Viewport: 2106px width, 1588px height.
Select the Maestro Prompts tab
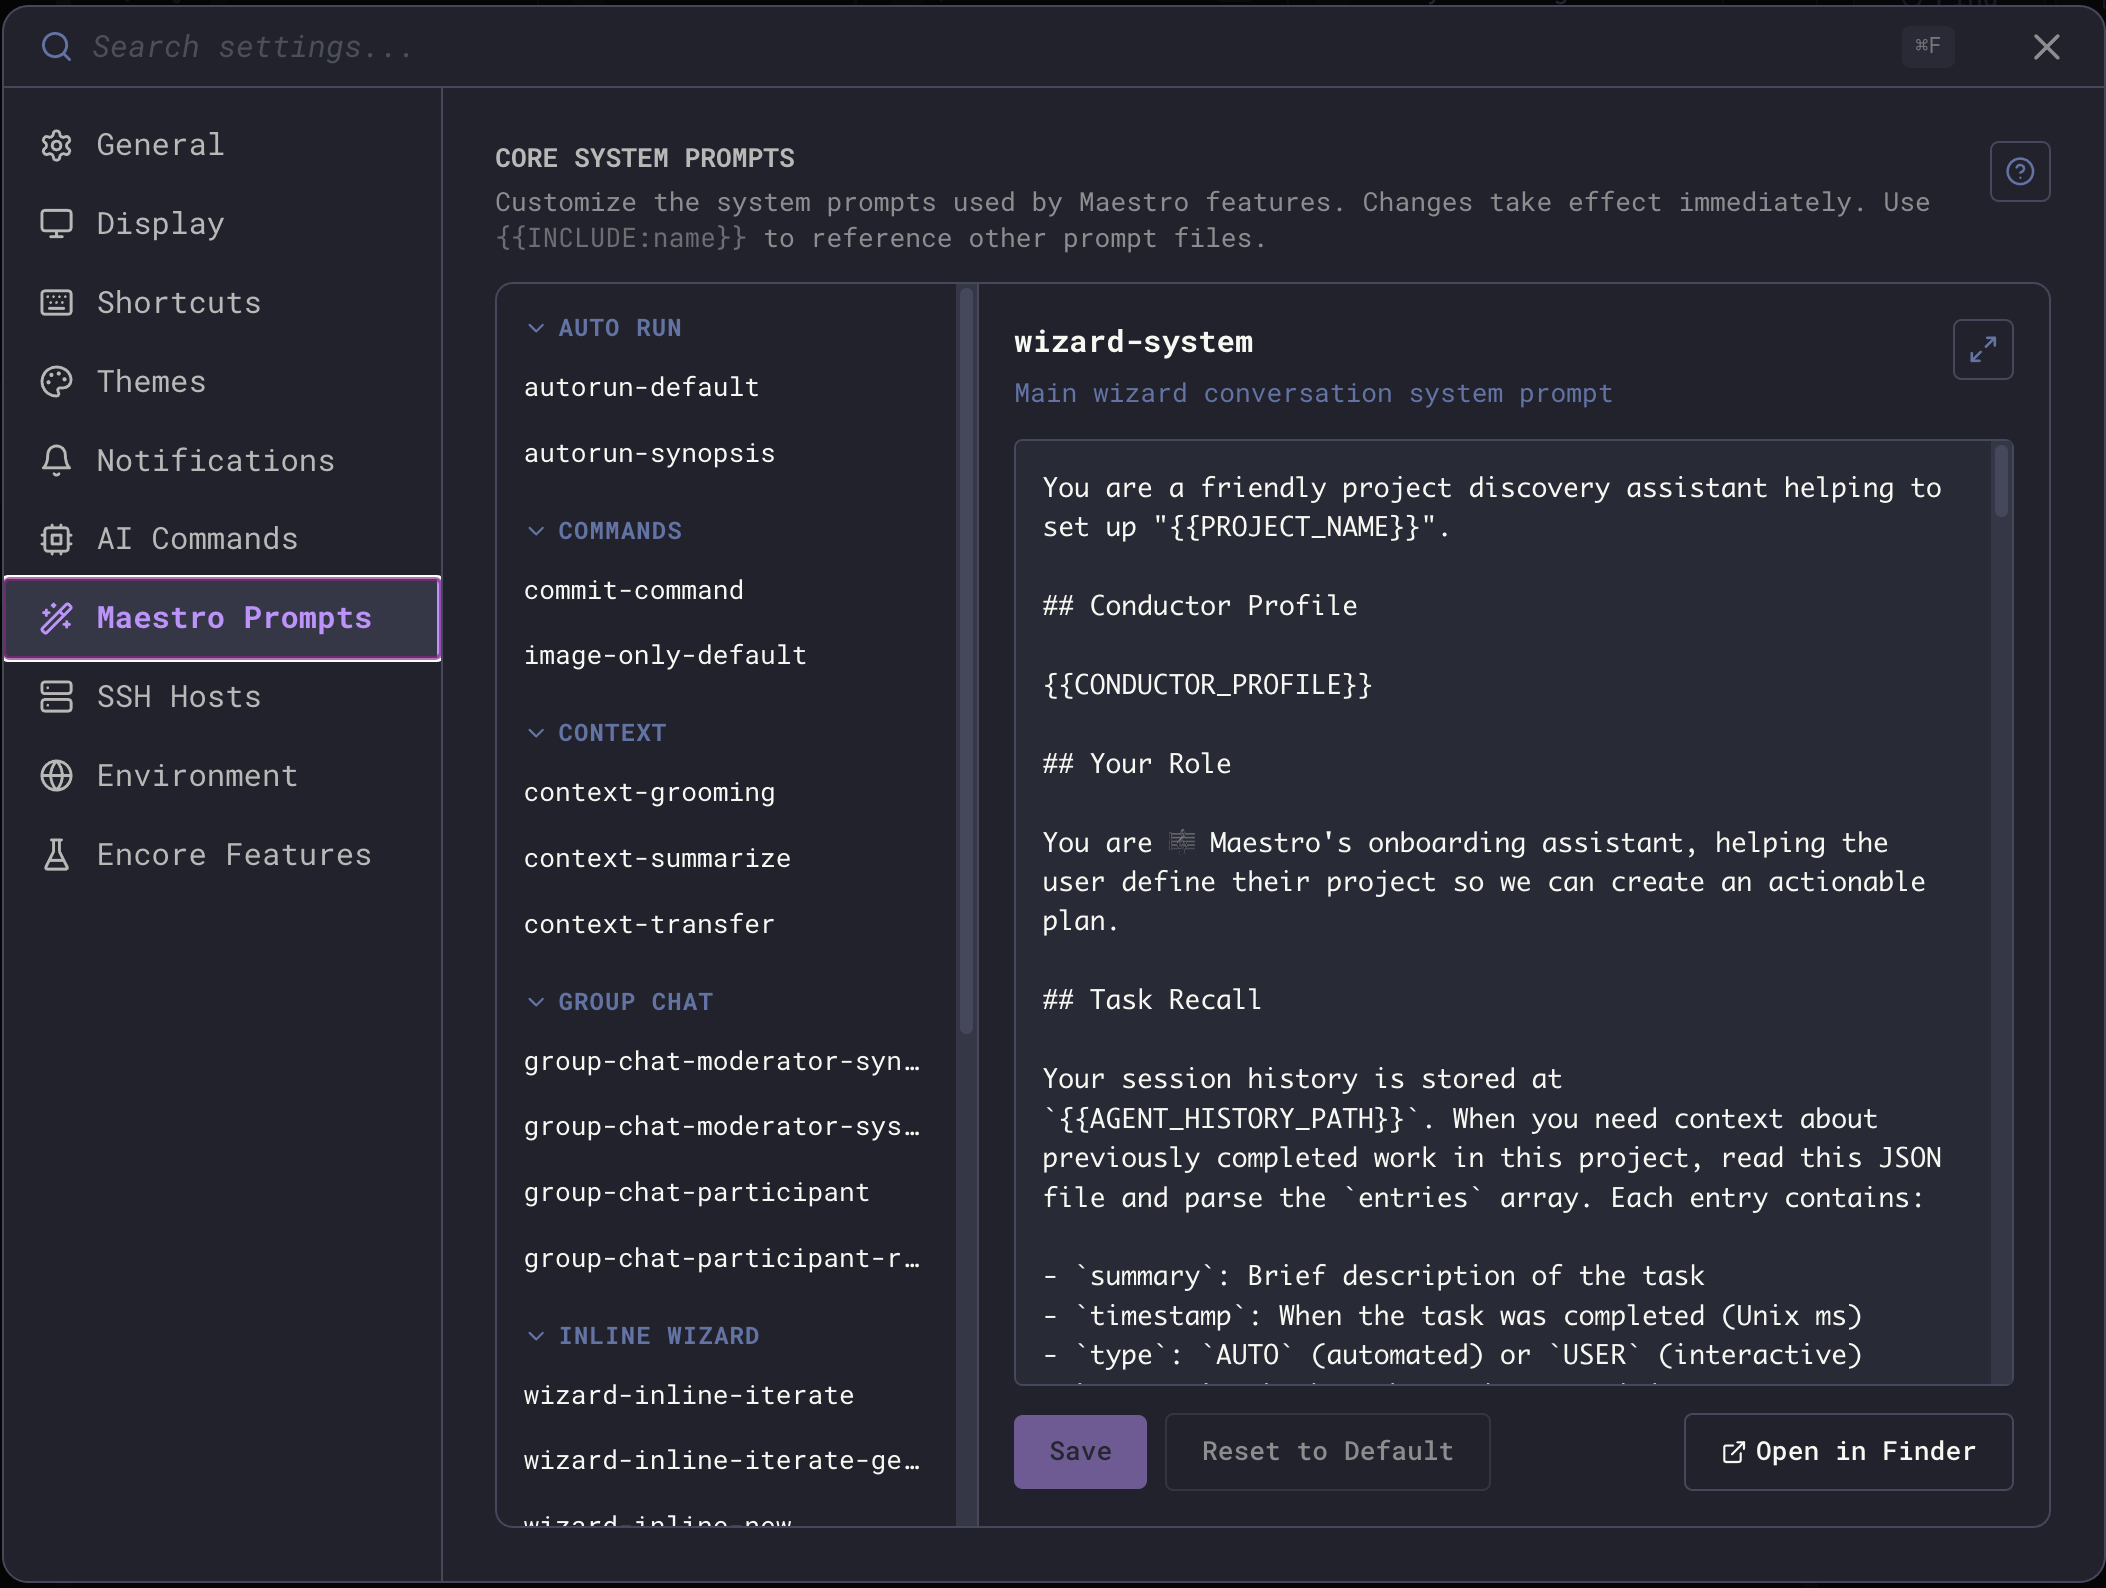222,618
